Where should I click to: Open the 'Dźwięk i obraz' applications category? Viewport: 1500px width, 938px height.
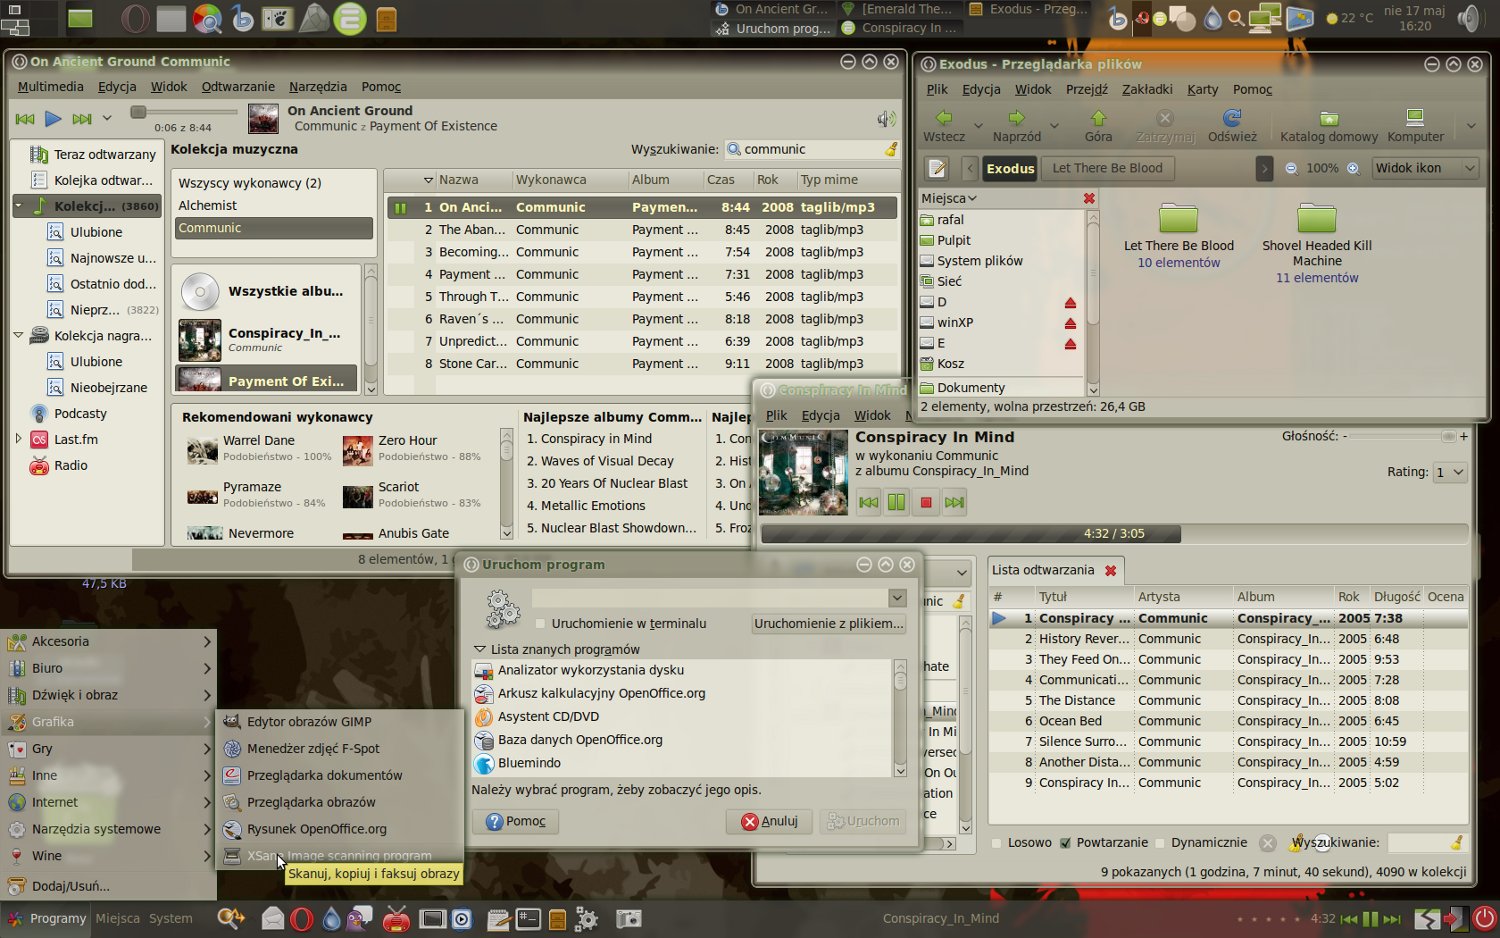109,695
